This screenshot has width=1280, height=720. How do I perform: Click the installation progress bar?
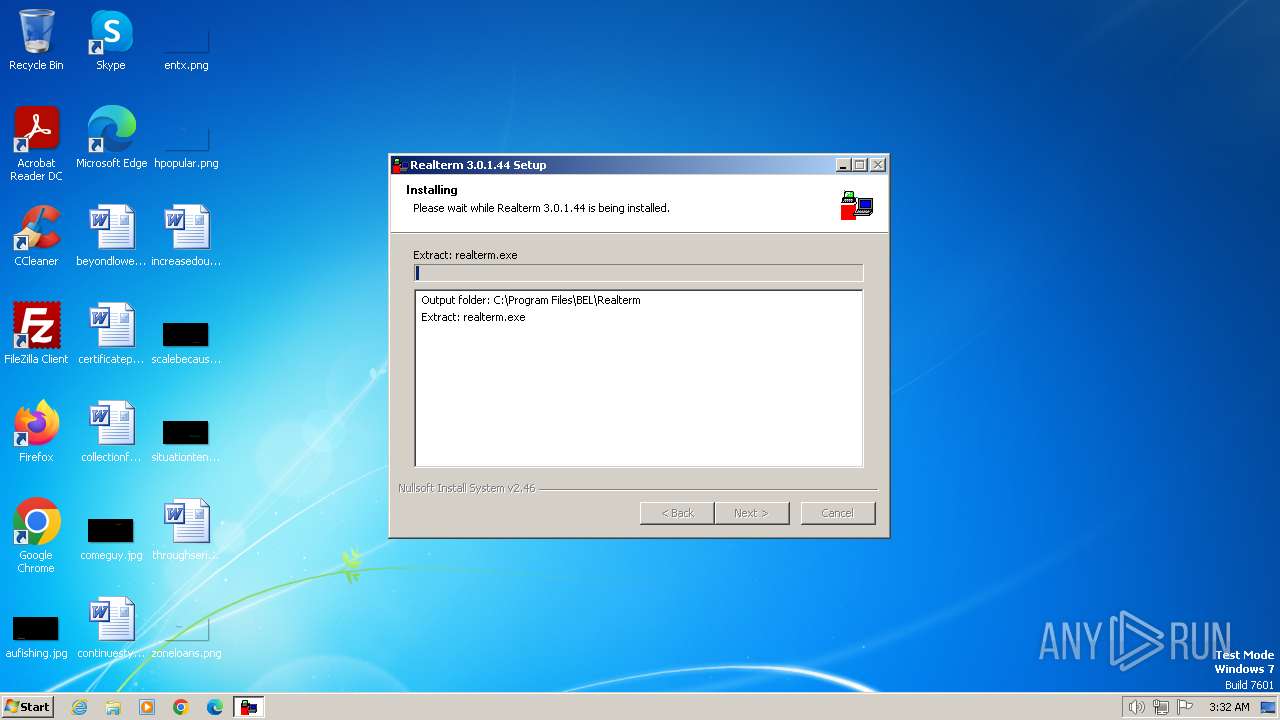tap(638, 273)
